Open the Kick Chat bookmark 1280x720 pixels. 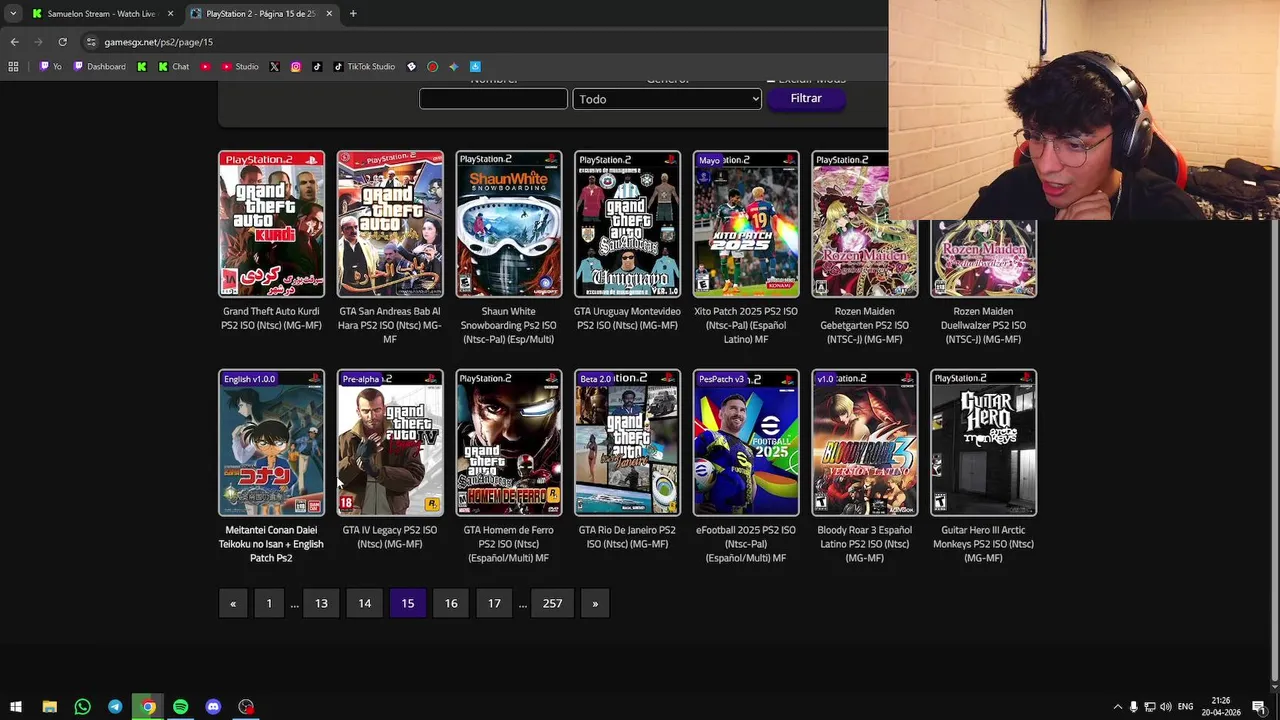tap(173, 67)
